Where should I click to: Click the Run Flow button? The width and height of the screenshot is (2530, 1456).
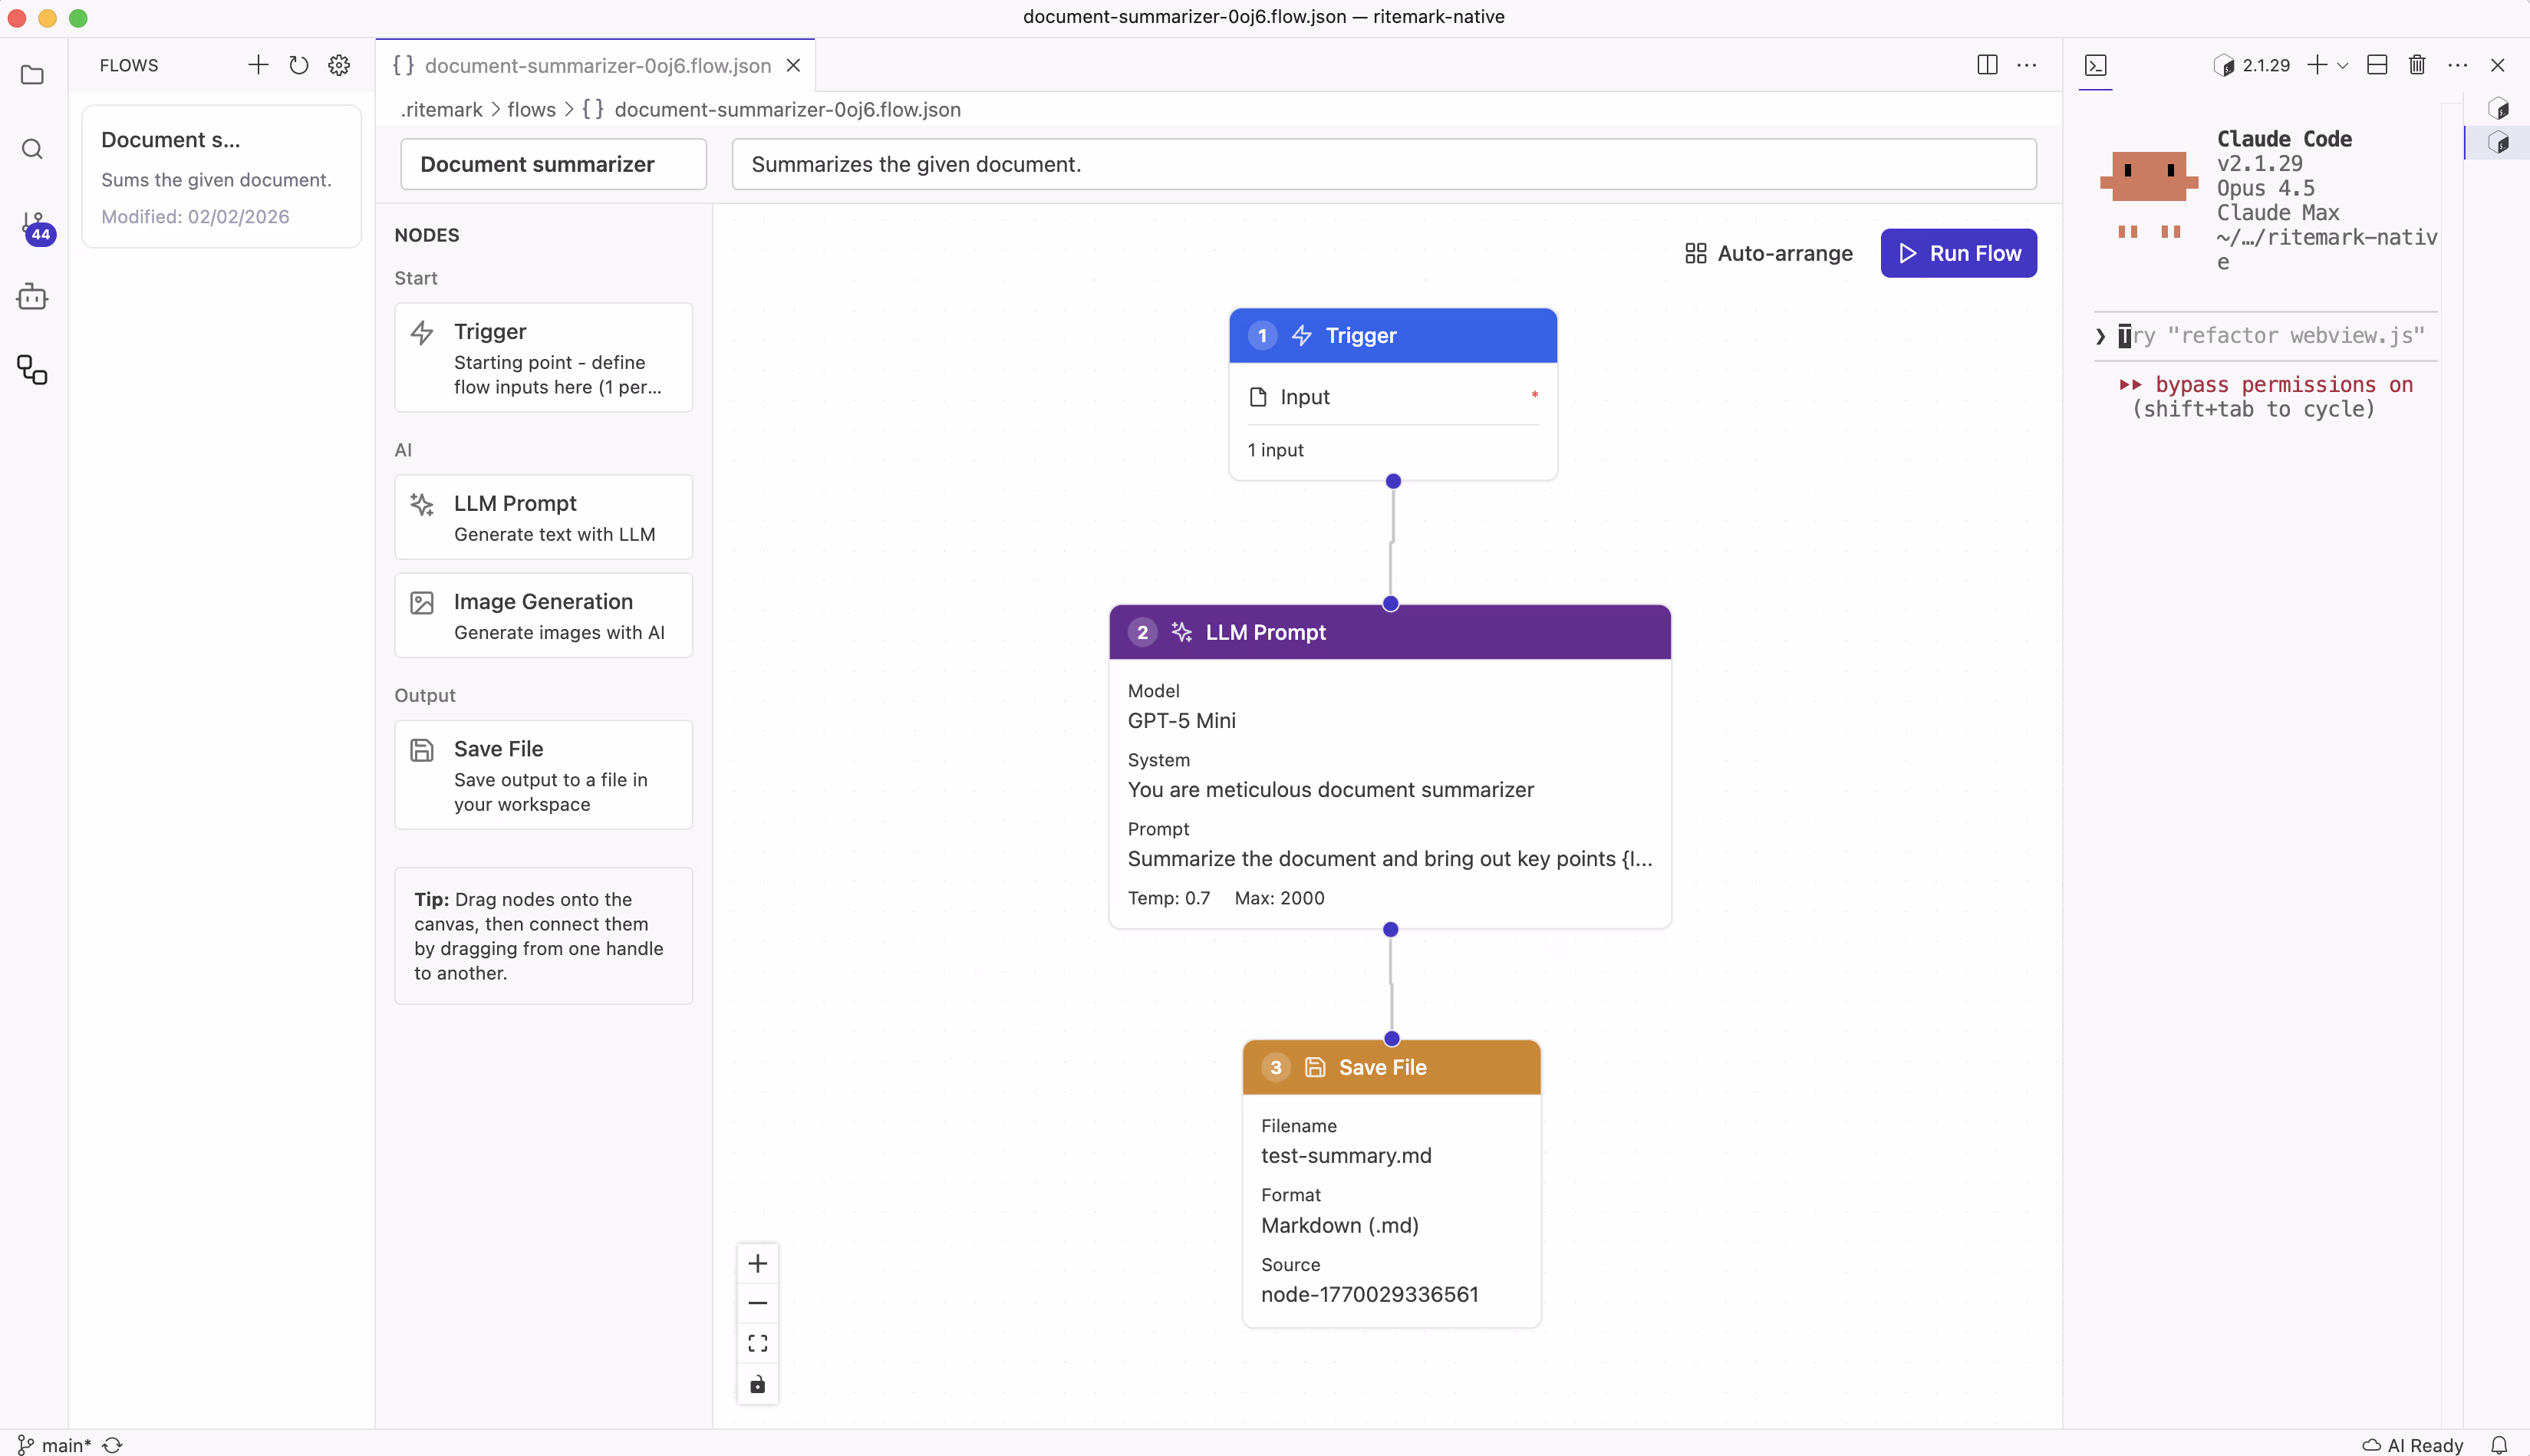(1958, 253)
